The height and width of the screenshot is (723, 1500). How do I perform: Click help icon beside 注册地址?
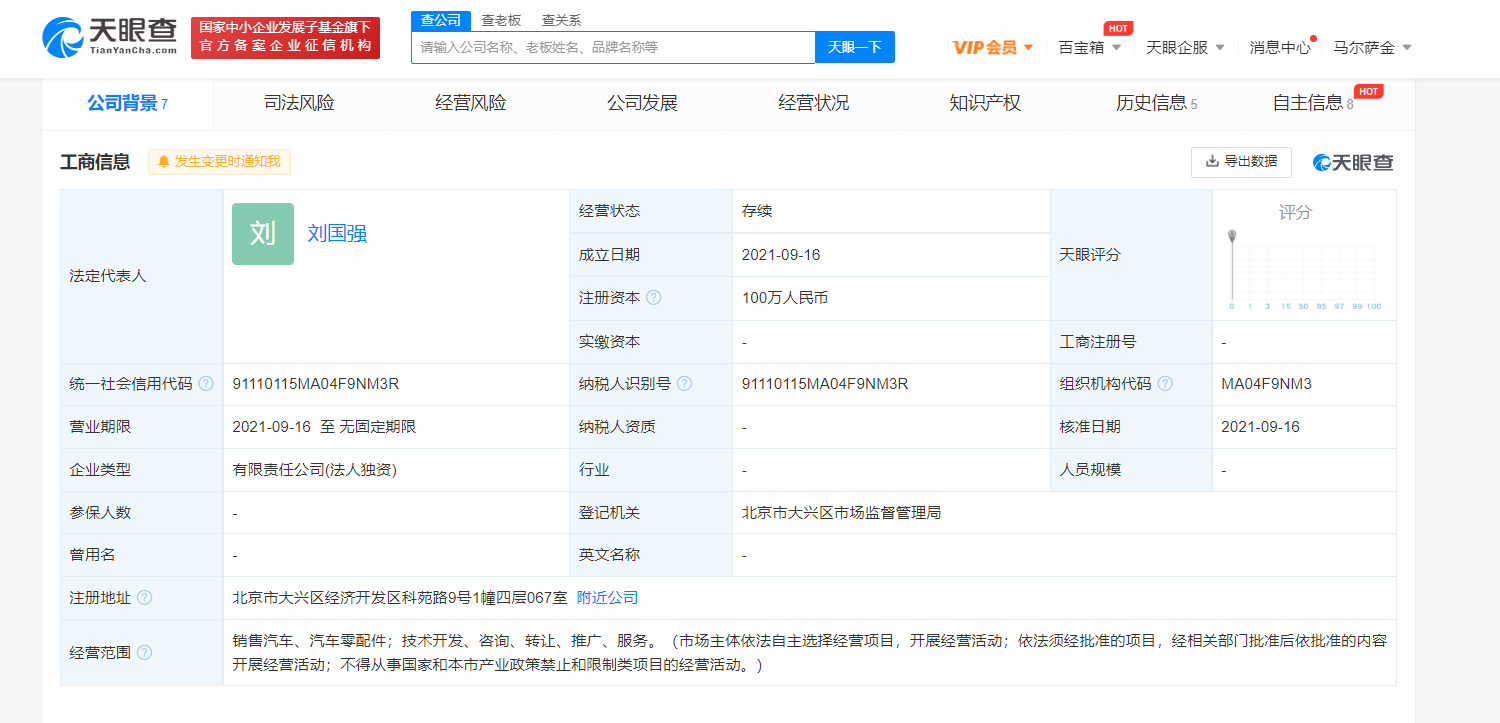[145, 598]
